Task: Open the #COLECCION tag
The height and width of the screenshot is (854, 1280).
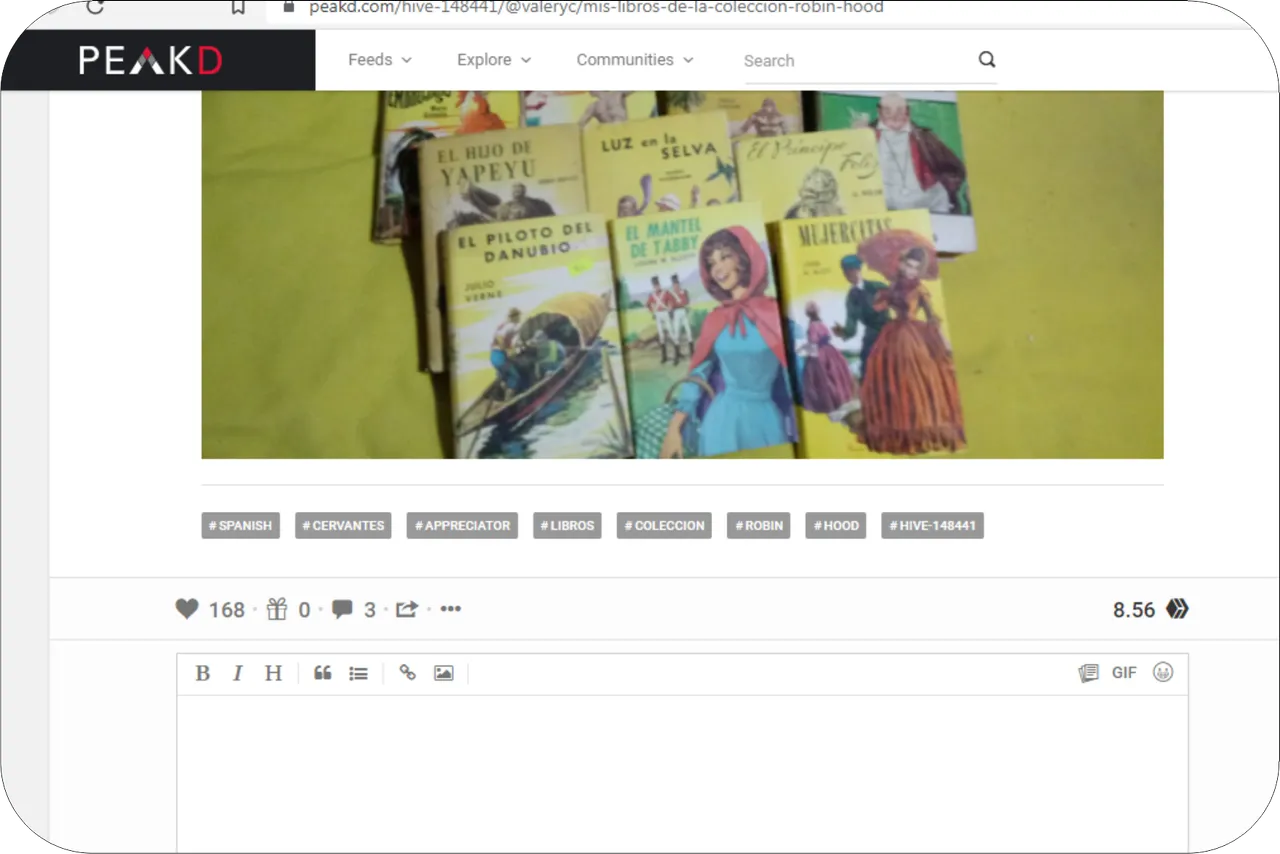Action: (x=664, y=525)
